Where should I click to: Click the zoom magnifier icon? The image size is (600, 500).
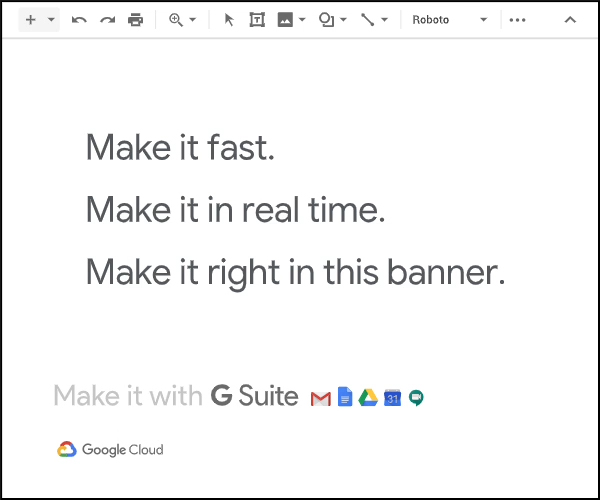[176, 20]
